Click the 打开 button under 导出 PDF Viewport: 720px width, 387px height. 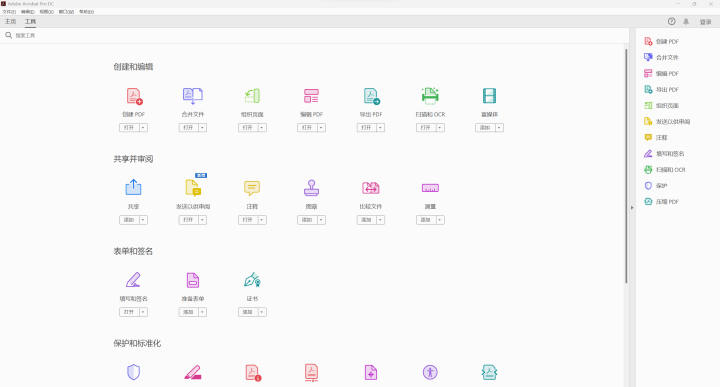click(366, 128)
